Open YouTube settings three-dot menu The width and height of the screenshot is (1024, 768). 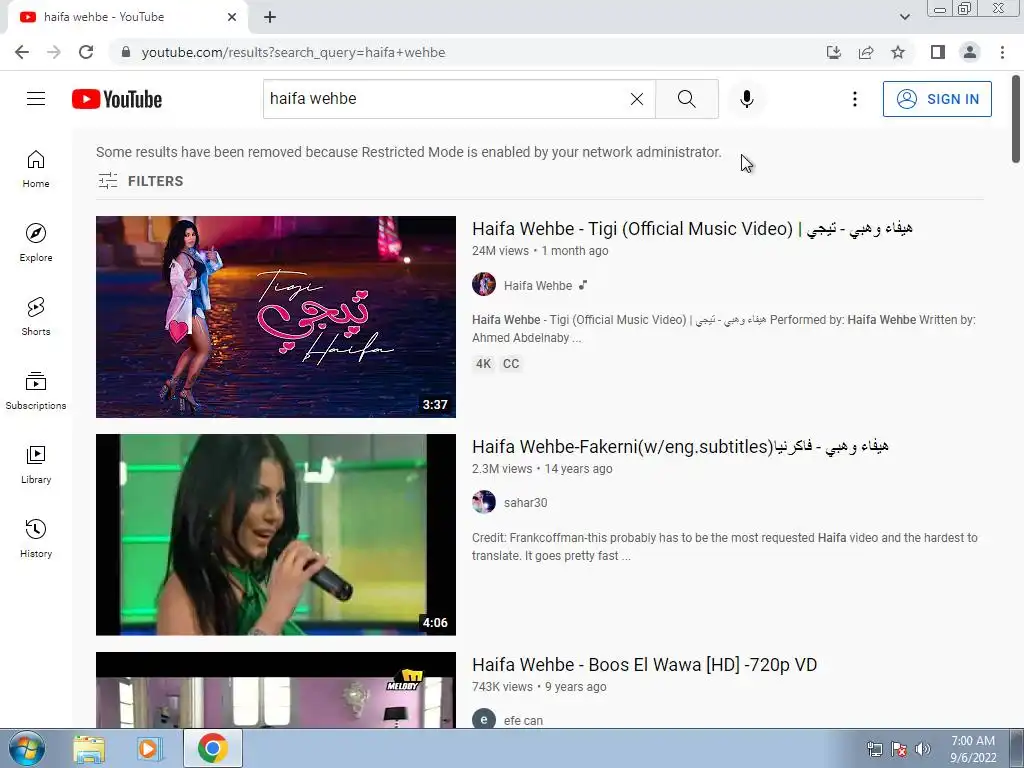[x=854, y=99]
